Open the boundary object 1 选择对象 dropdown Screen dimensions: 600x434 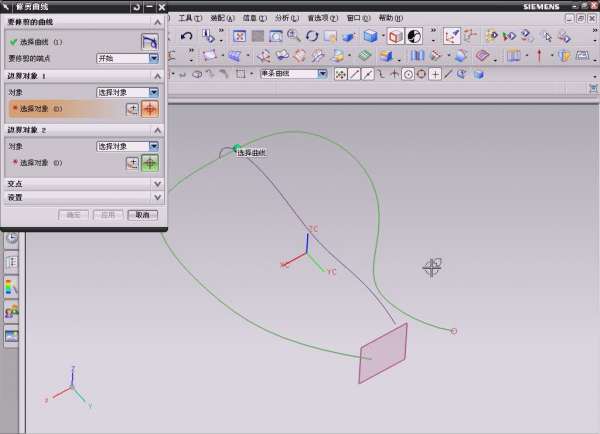click(128, 92)
